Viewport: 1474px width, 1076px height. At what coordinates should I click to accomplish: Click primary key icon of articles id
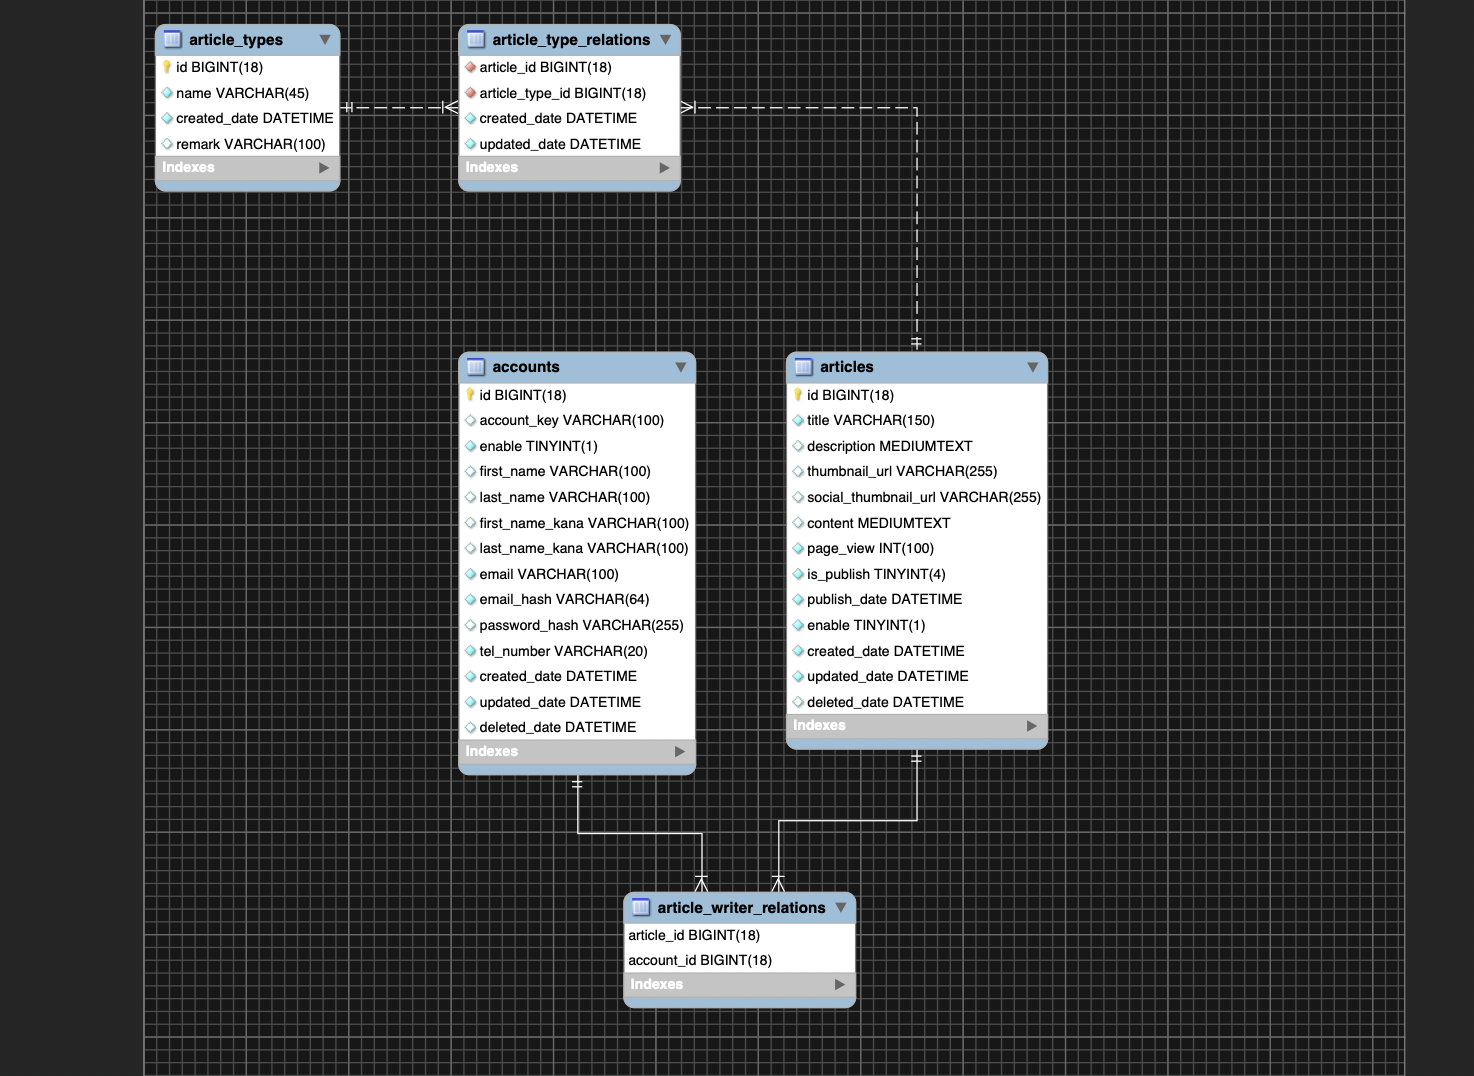point(798,395)
